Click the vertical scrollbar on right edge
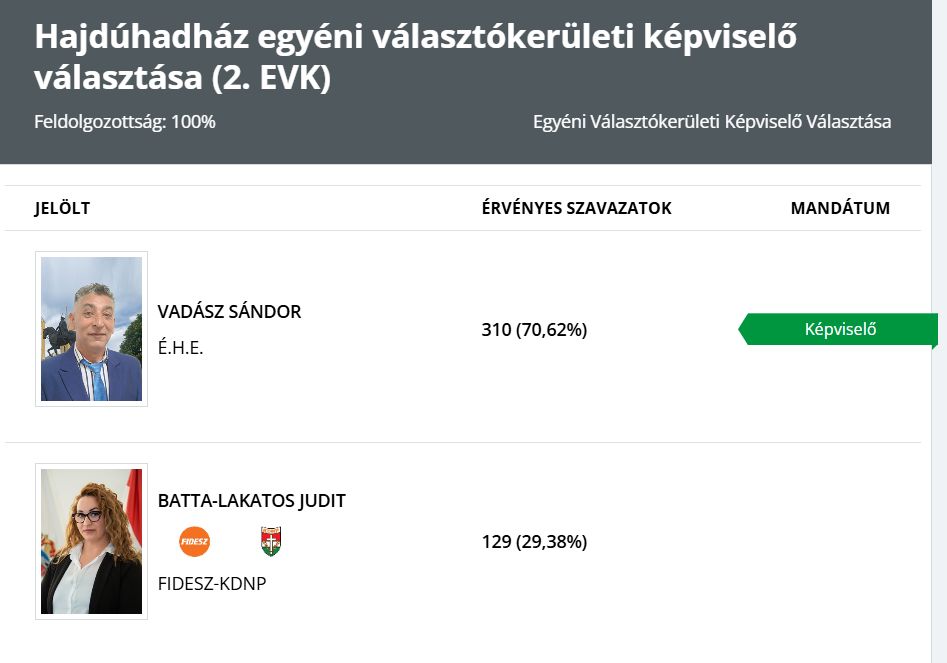The image size is (947, 663). [939, 332]
